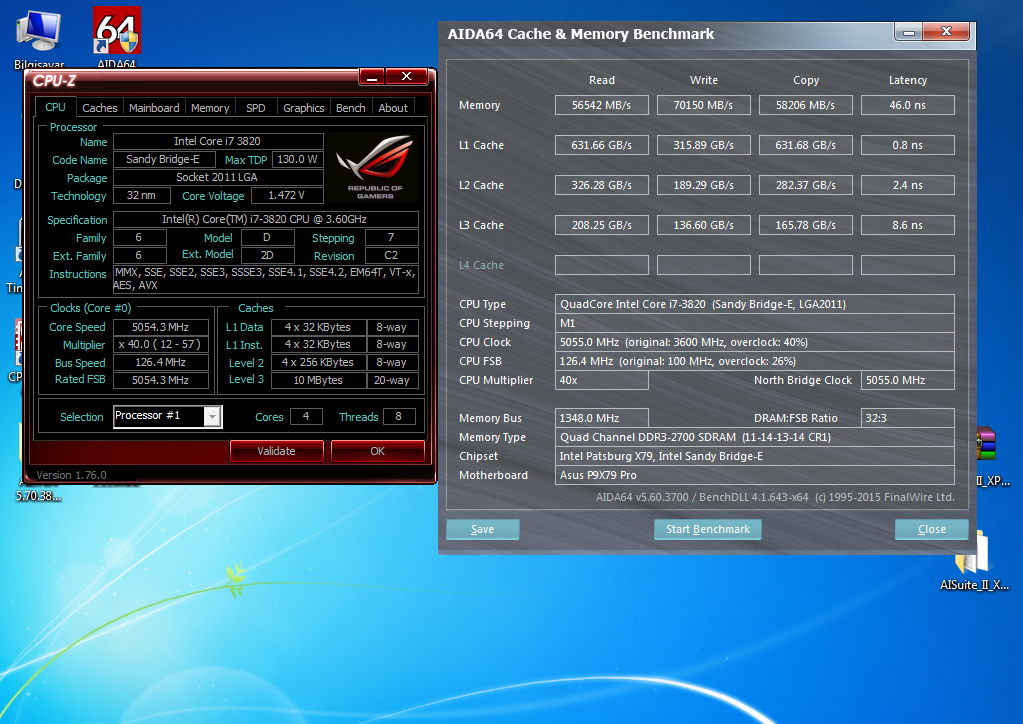Switch to the Mainboard tab in CPU-Z
1023x724 pixels.
pos(154,108)
